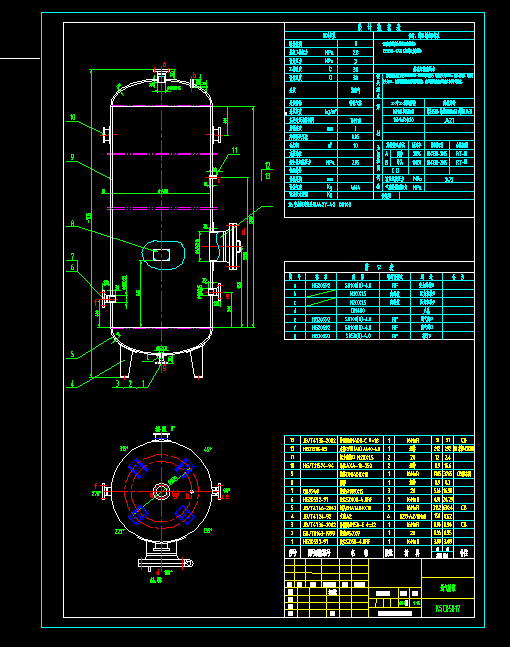Select red nozzle label g at vessel bottom
The width and height of the screenshot is (510, 647).
pyautogui.click(x=164, y=367)
